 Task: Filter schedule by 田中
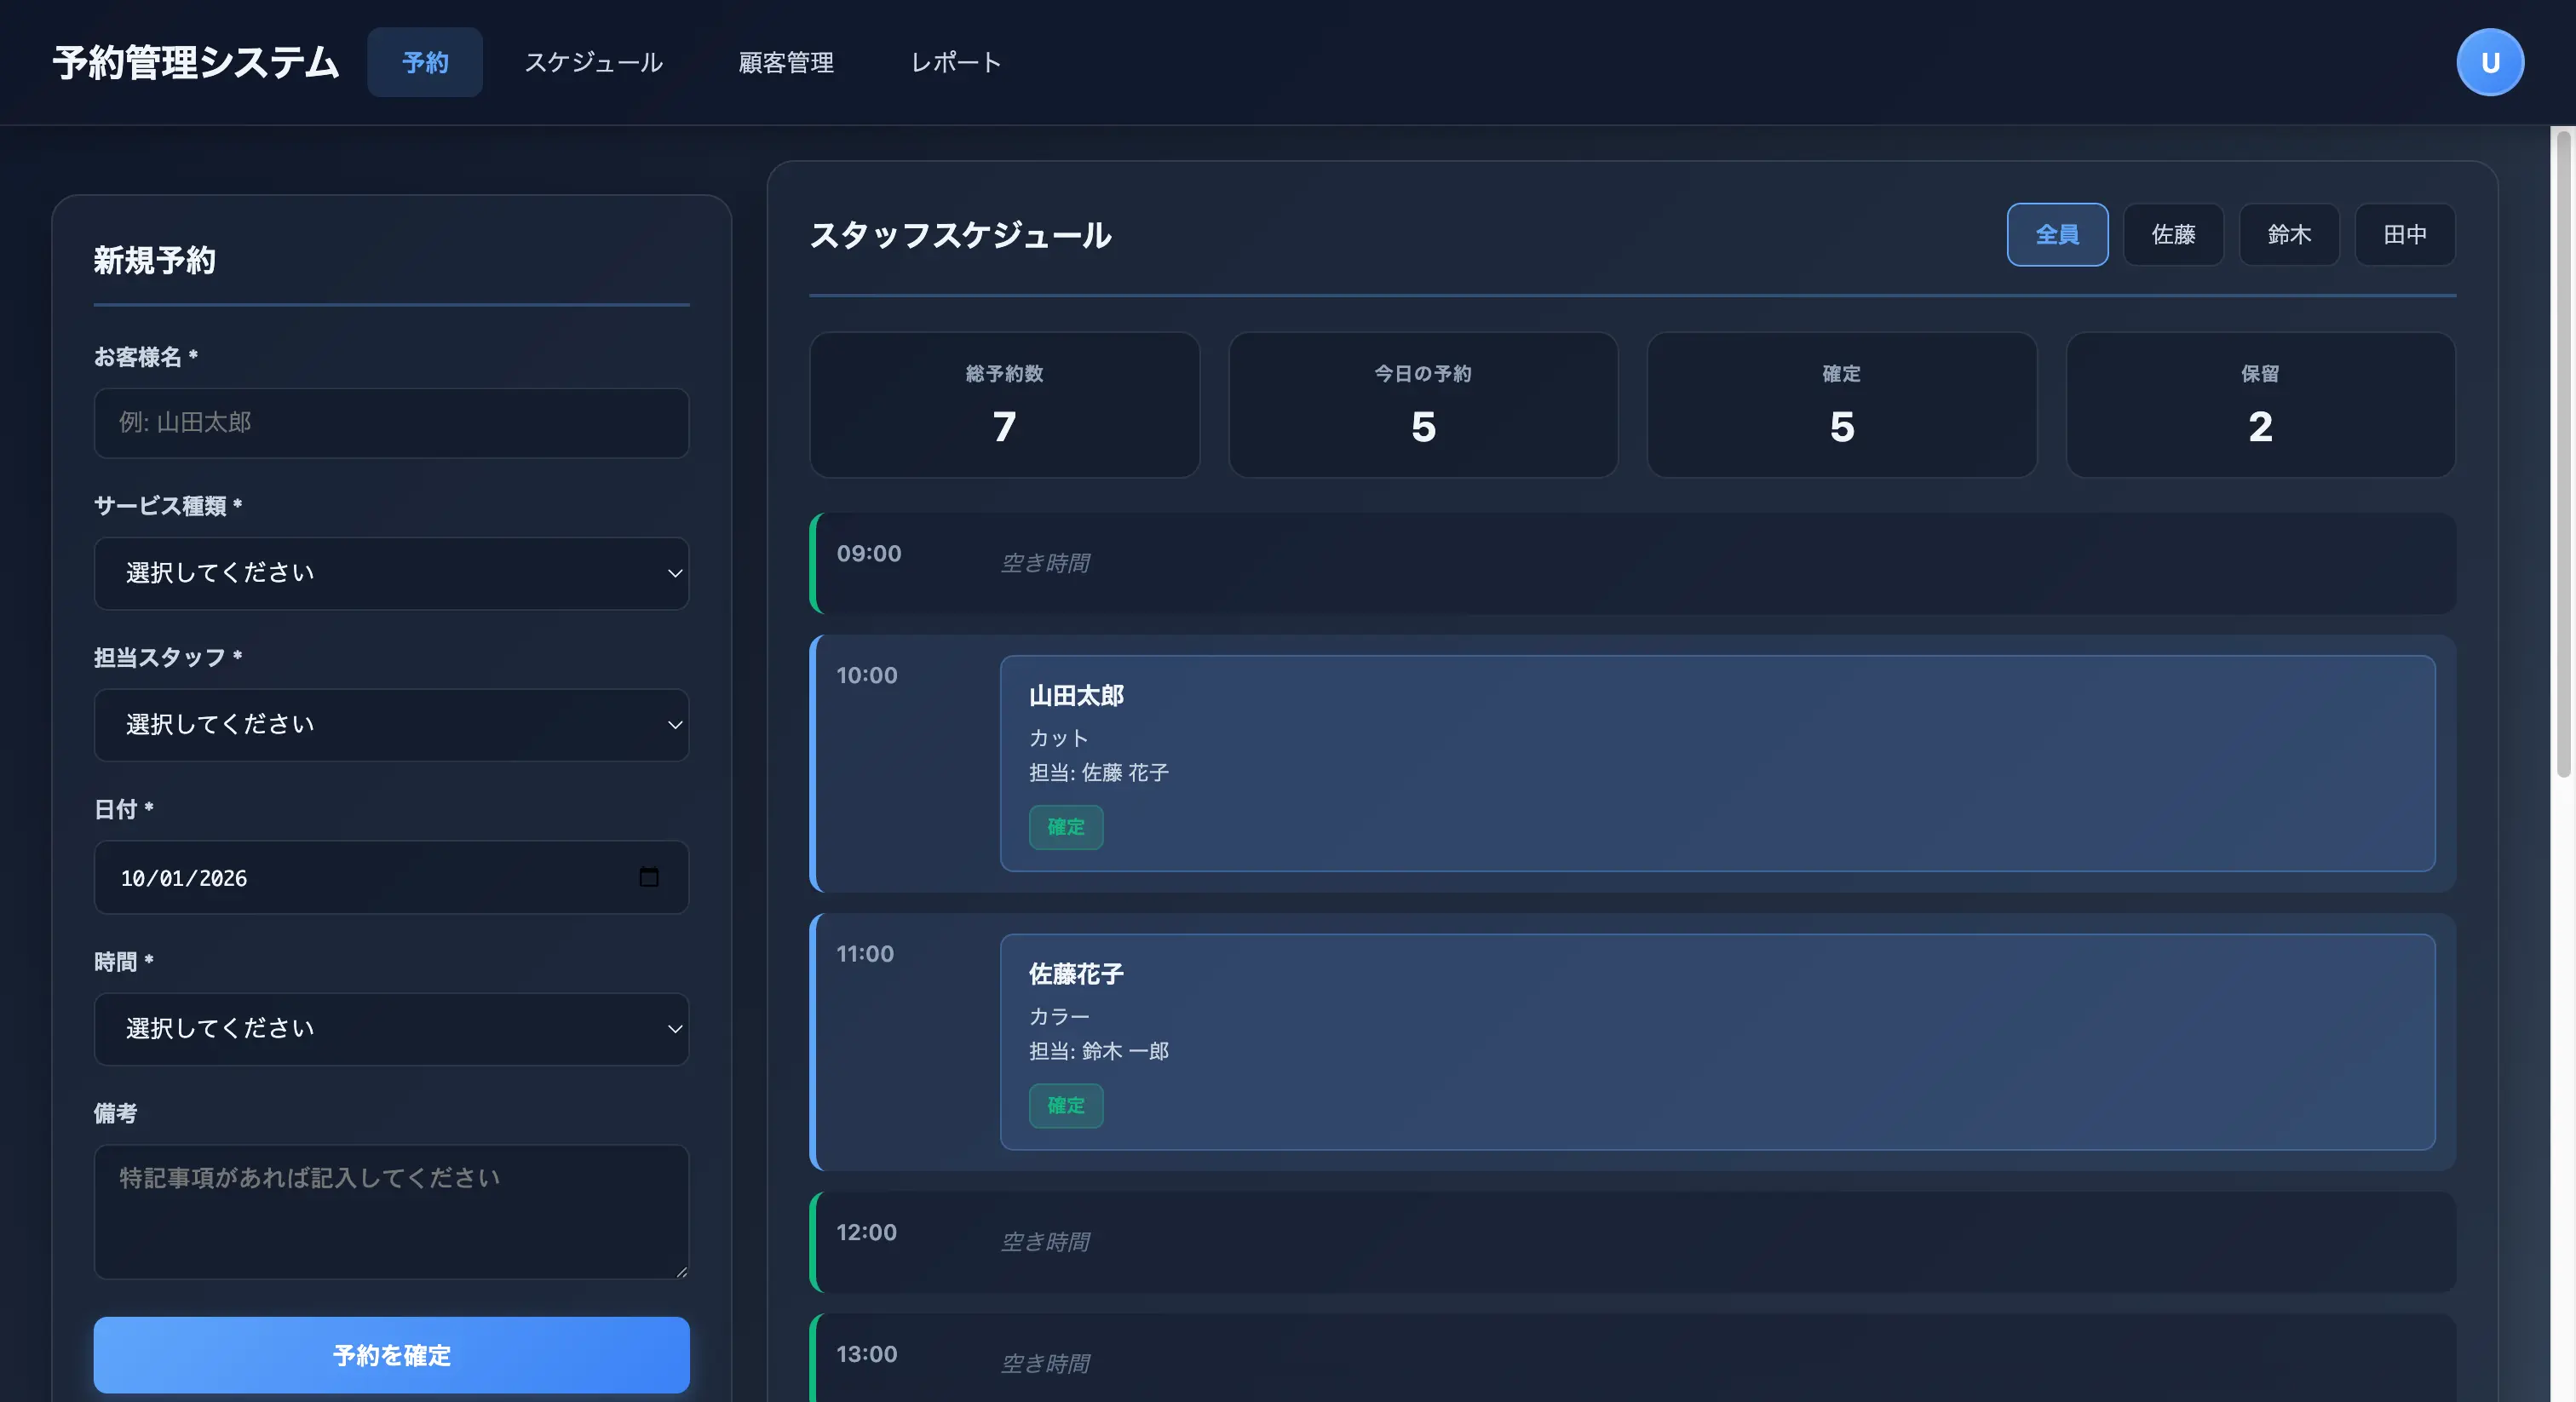[2405, 234]
